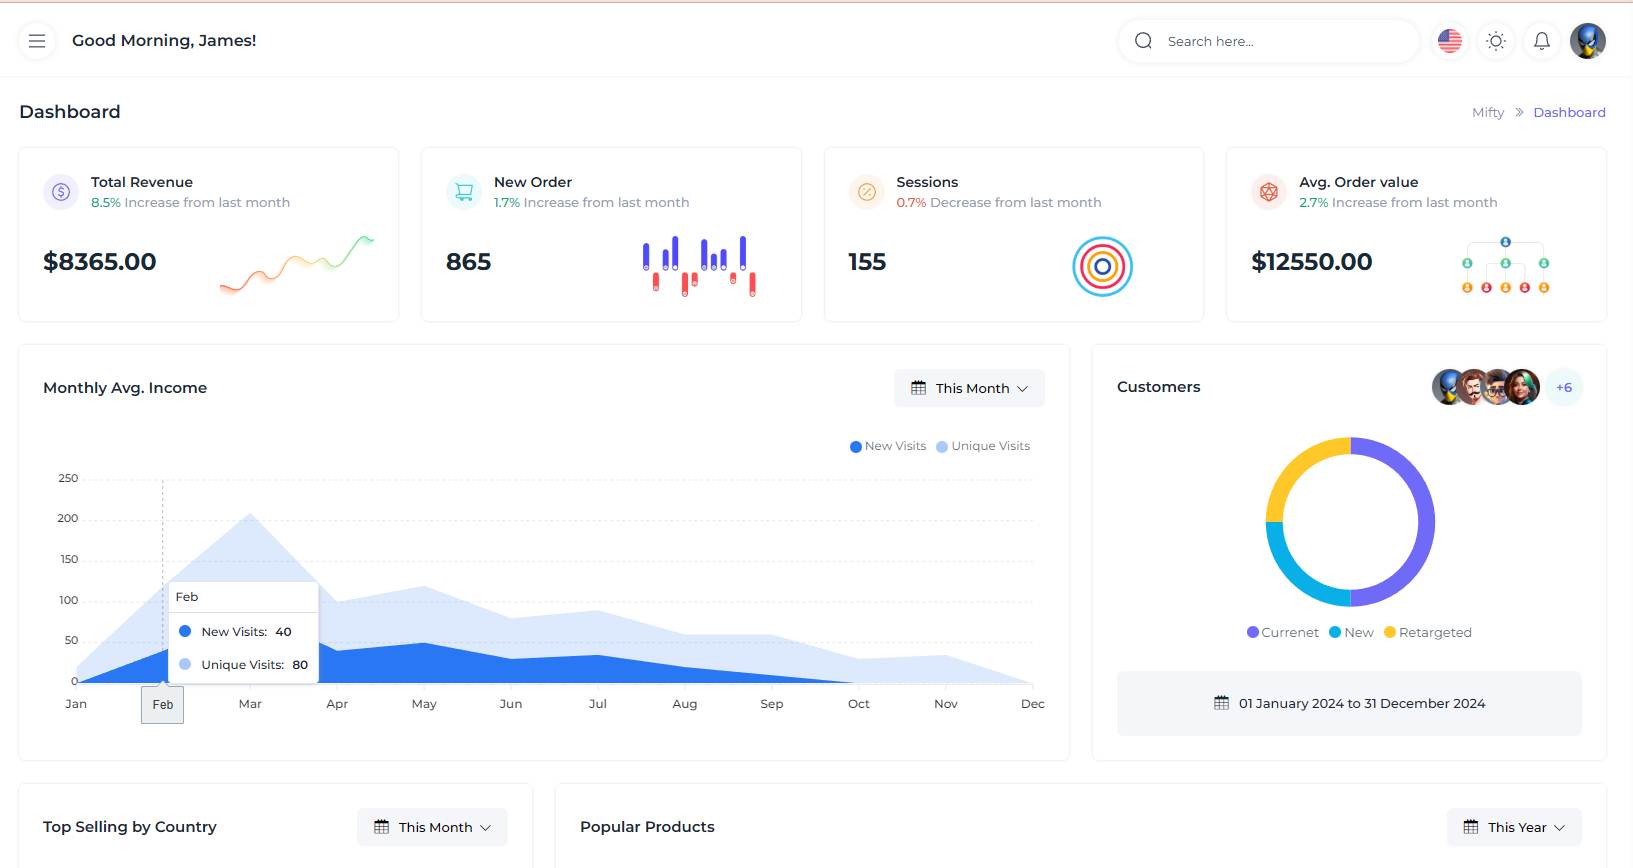Click the user profile avatar in header
Screen dimensions: 1633x868
pos(1587,41)
